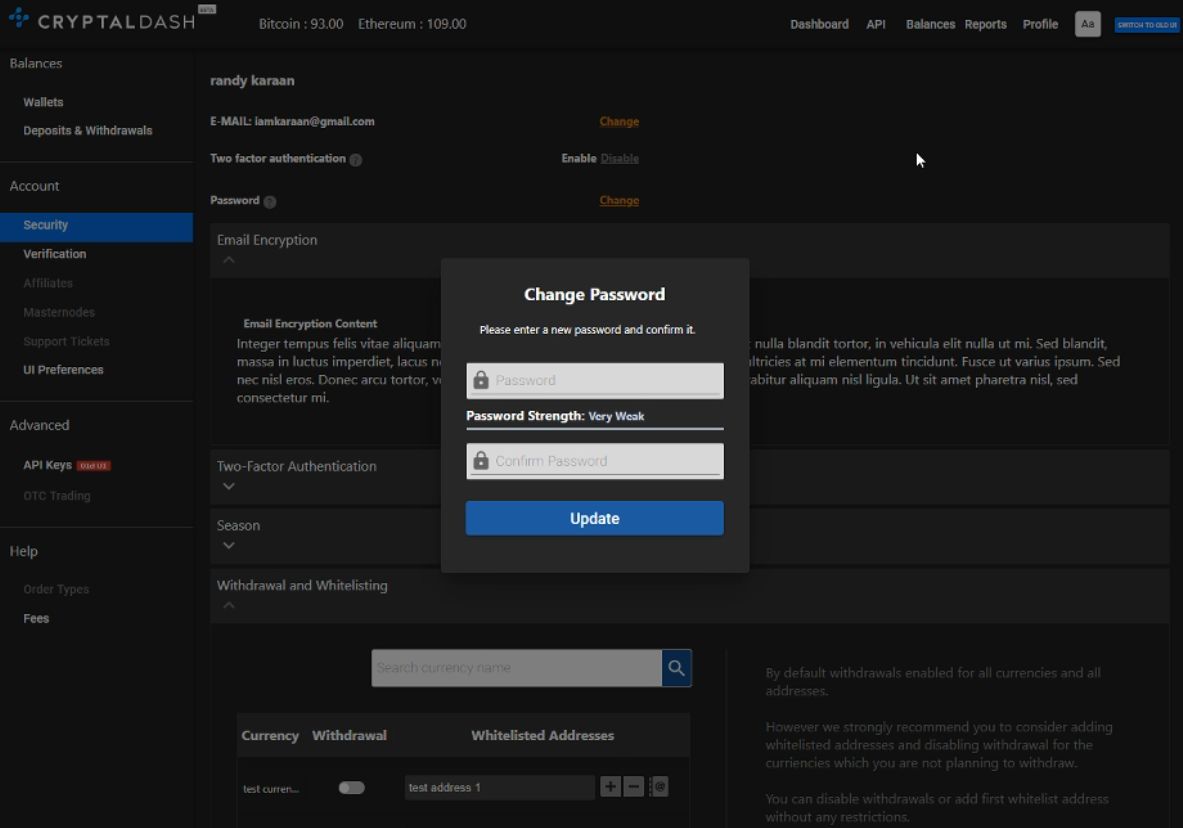Click the currency search magnifier icon

[x=676, y=668]
